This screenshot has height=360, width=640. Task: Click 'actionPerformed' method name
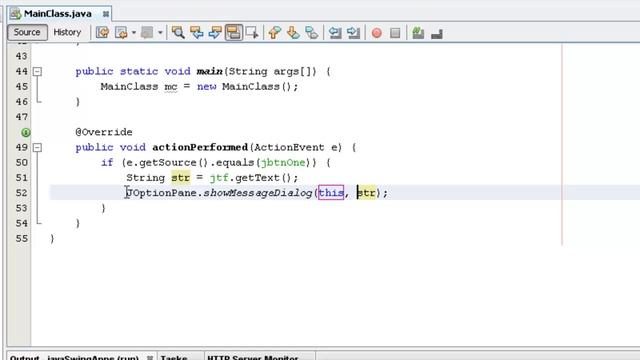coord(200,147)
